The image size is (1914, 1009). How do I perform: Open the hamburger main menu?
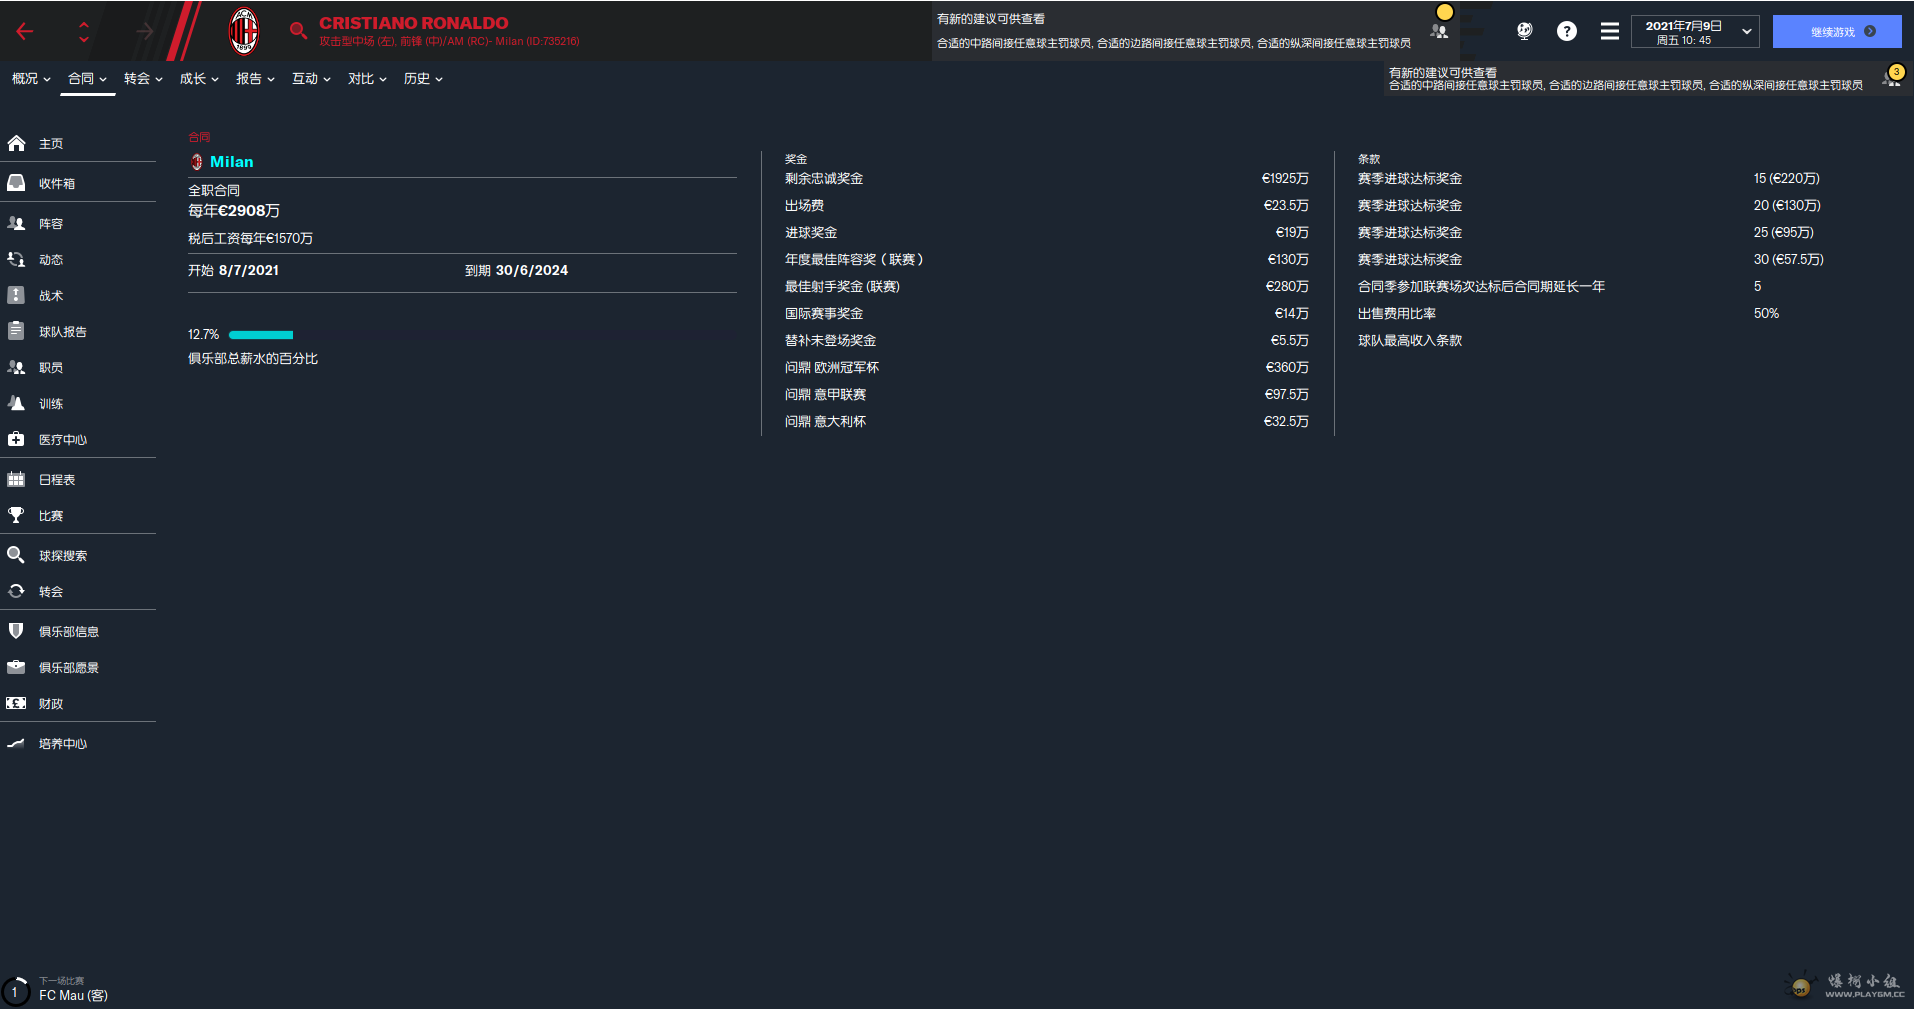click(1609, 31)
